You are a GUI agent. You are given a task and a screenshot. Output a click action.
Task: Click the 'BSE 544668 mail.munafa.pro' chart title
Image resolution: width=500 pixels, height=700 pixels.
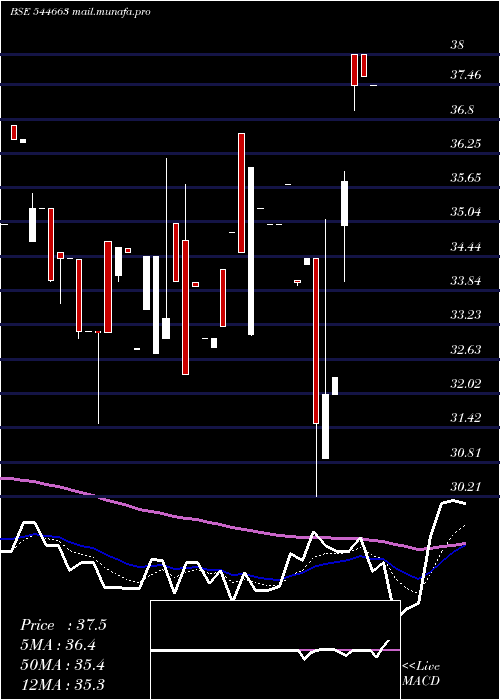(80, 12)
